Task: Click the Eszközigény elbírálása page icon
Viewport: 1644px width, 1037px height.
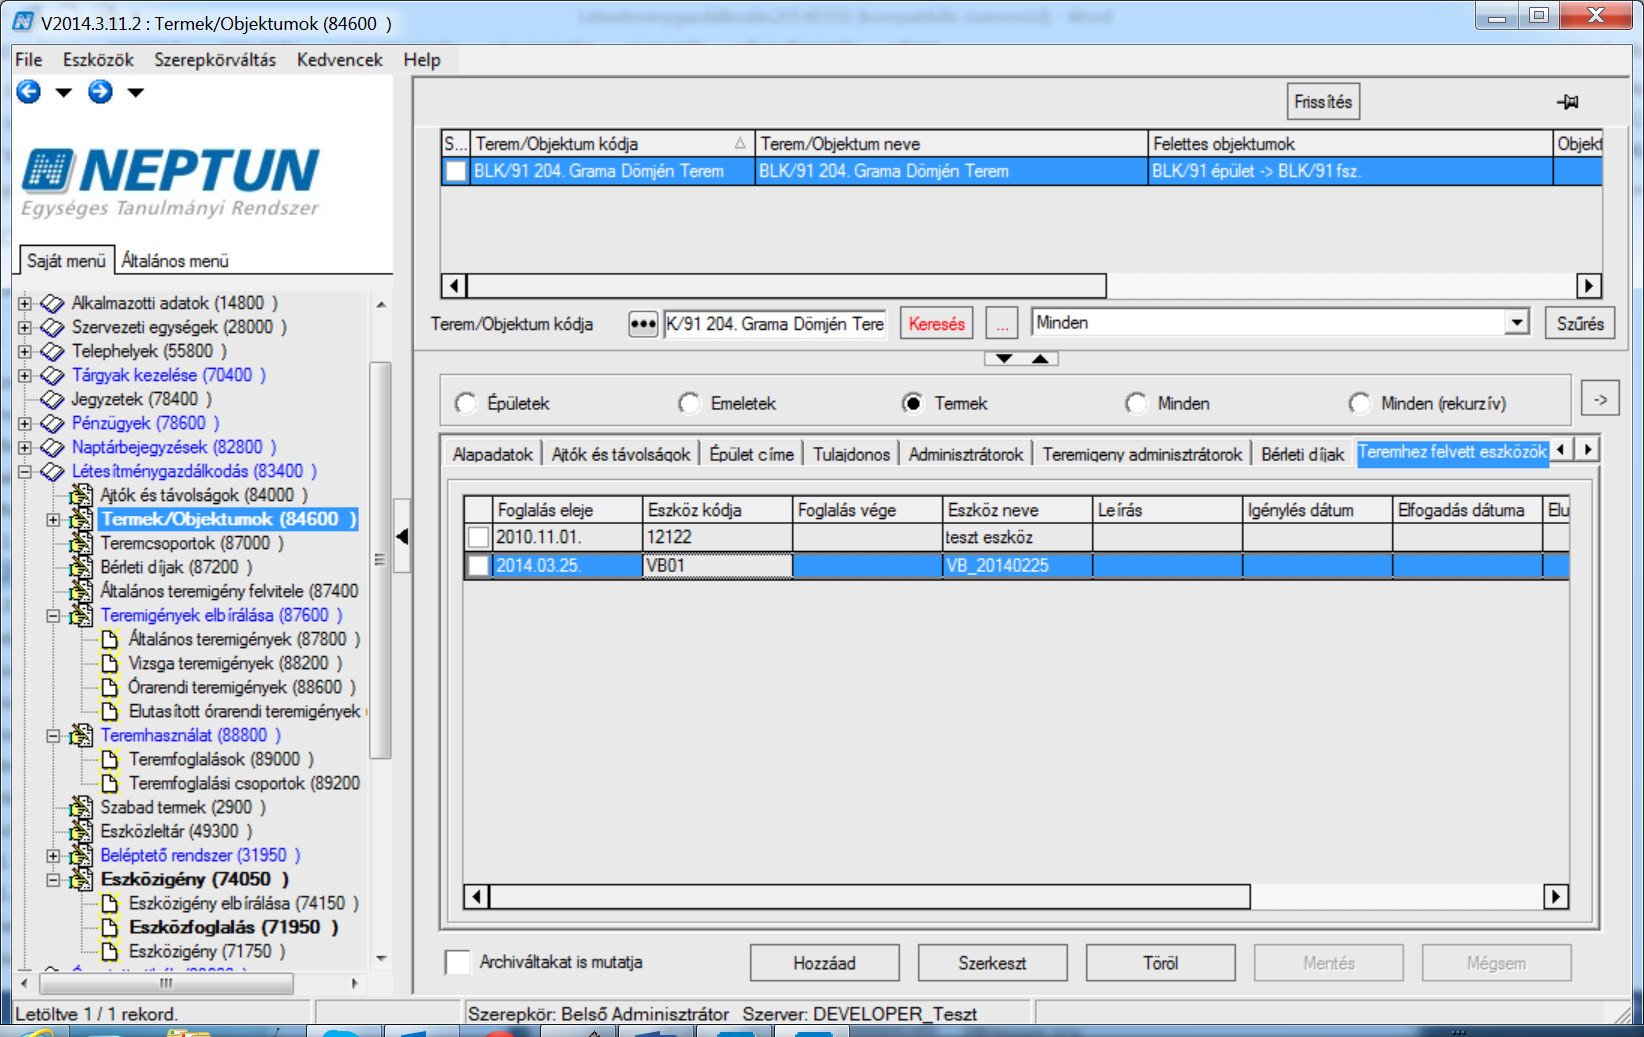Action: (x=111, y=903)
